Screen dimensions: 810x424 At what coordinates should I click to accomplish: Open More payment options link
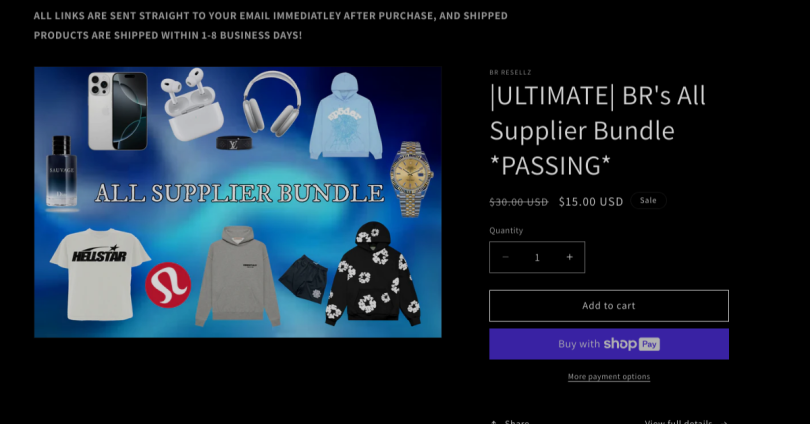[609, 376]
